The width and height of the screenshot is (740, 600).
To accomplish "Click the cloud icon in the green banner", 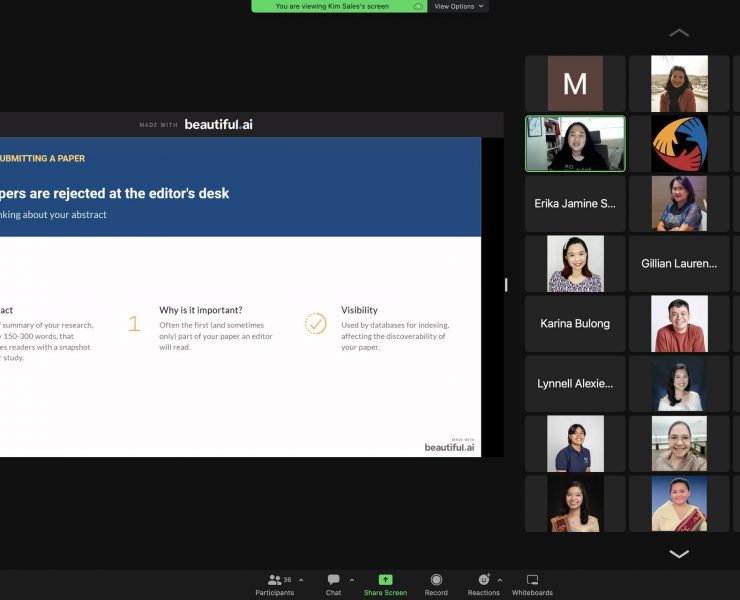I will click(x=418, y=6).
